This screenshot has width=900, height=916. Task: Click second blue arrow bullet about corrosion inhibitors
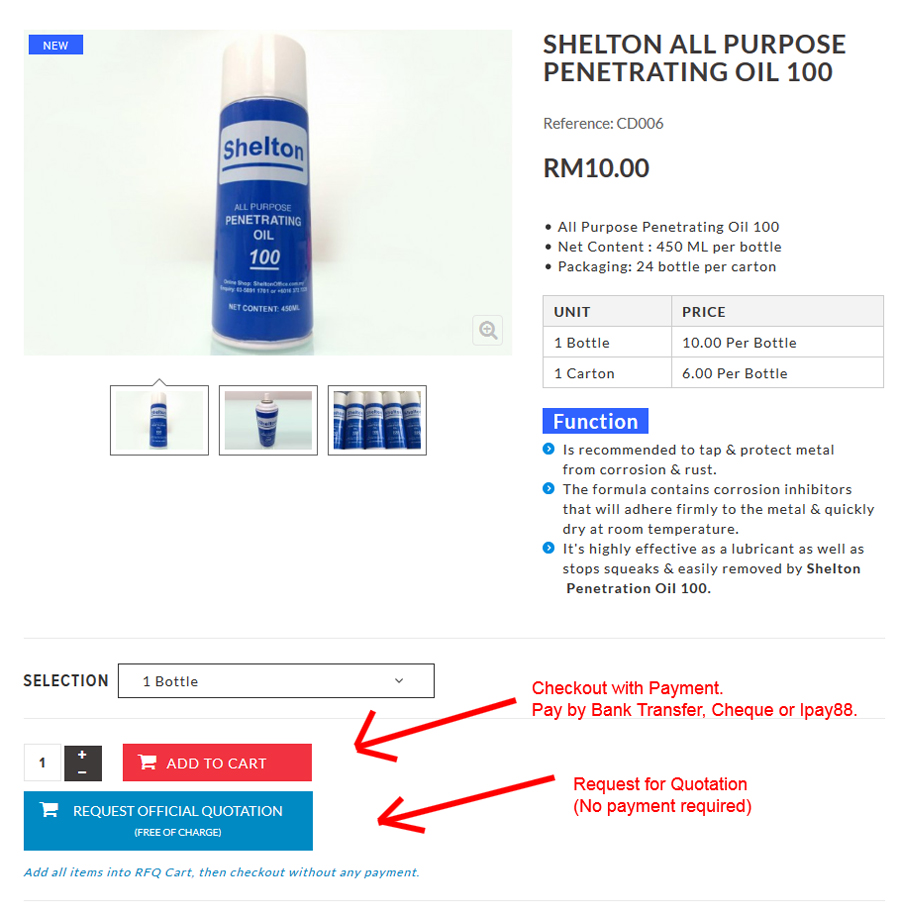tap(548, 488)
